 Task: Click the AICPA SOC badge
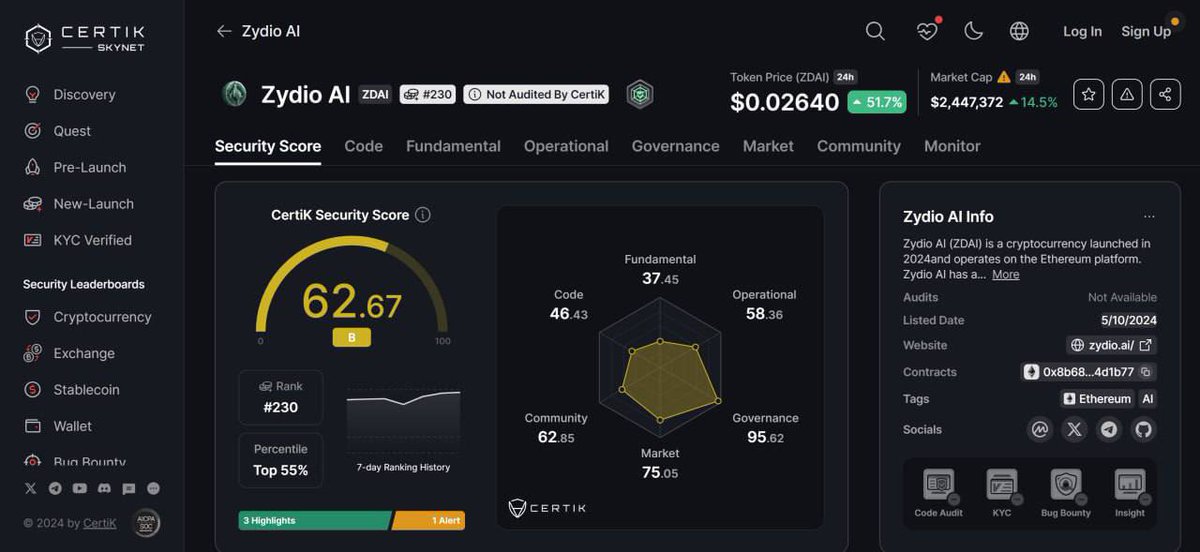pos(146,523)
